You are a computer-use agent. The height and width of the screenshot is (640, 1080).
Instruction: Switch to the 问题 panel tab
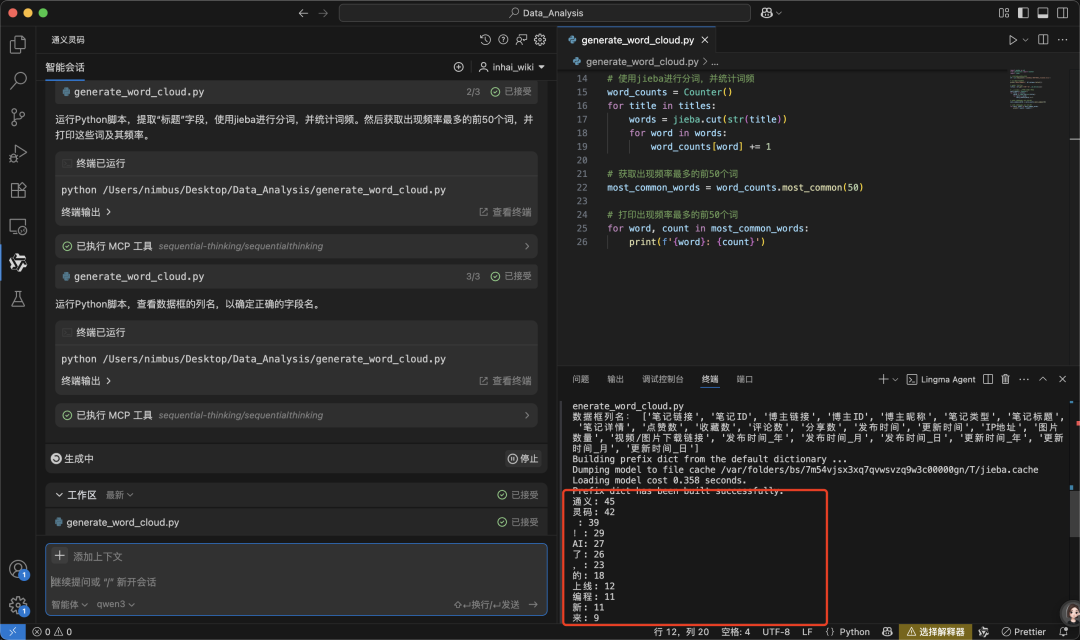[580, 379]
